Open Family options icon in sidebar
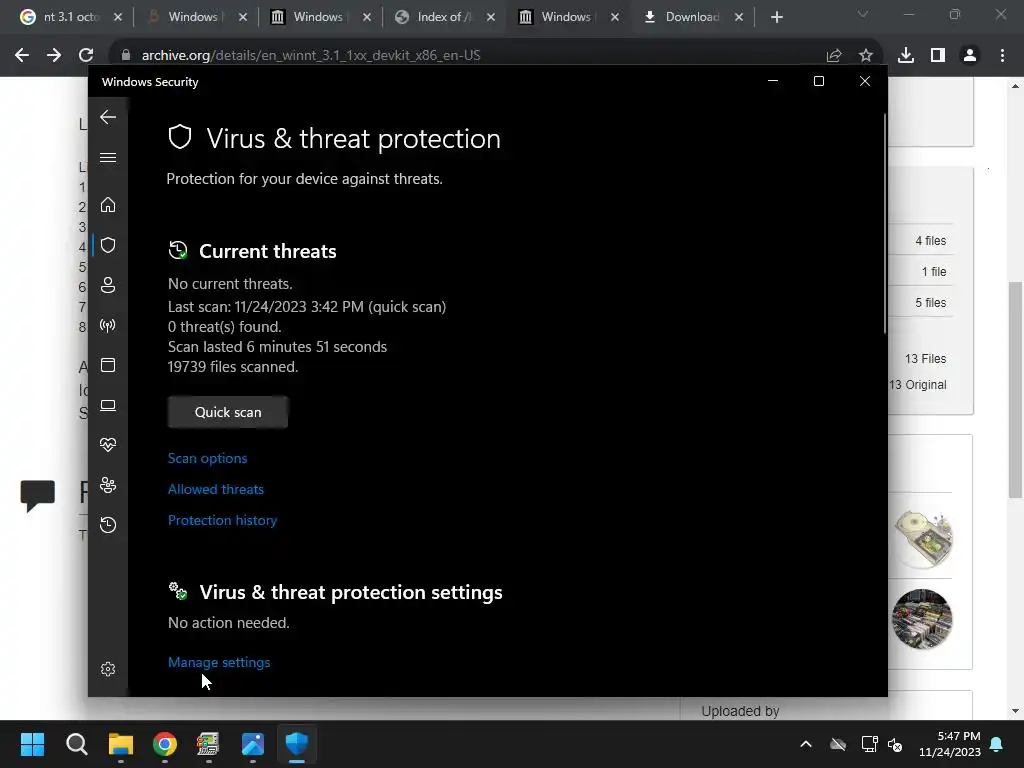Image resolution: width=1024 pixels, height=768 pixels. [x=108, y=485]
